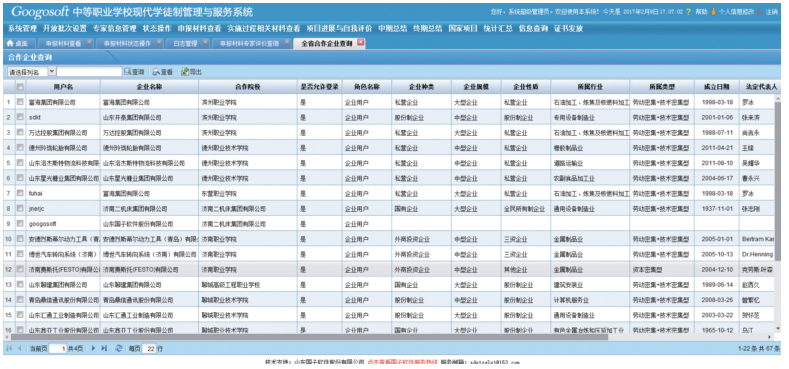Toggle the select-all checkbox in table header
Viewport: 789px width, 369px height.
tap(20, 87)
